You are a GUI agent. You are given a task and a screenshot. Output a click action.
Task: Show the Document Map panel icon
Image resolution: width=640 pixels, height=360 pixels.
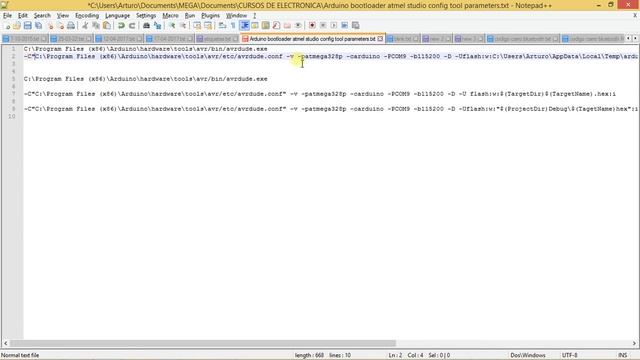coord(266,26)
